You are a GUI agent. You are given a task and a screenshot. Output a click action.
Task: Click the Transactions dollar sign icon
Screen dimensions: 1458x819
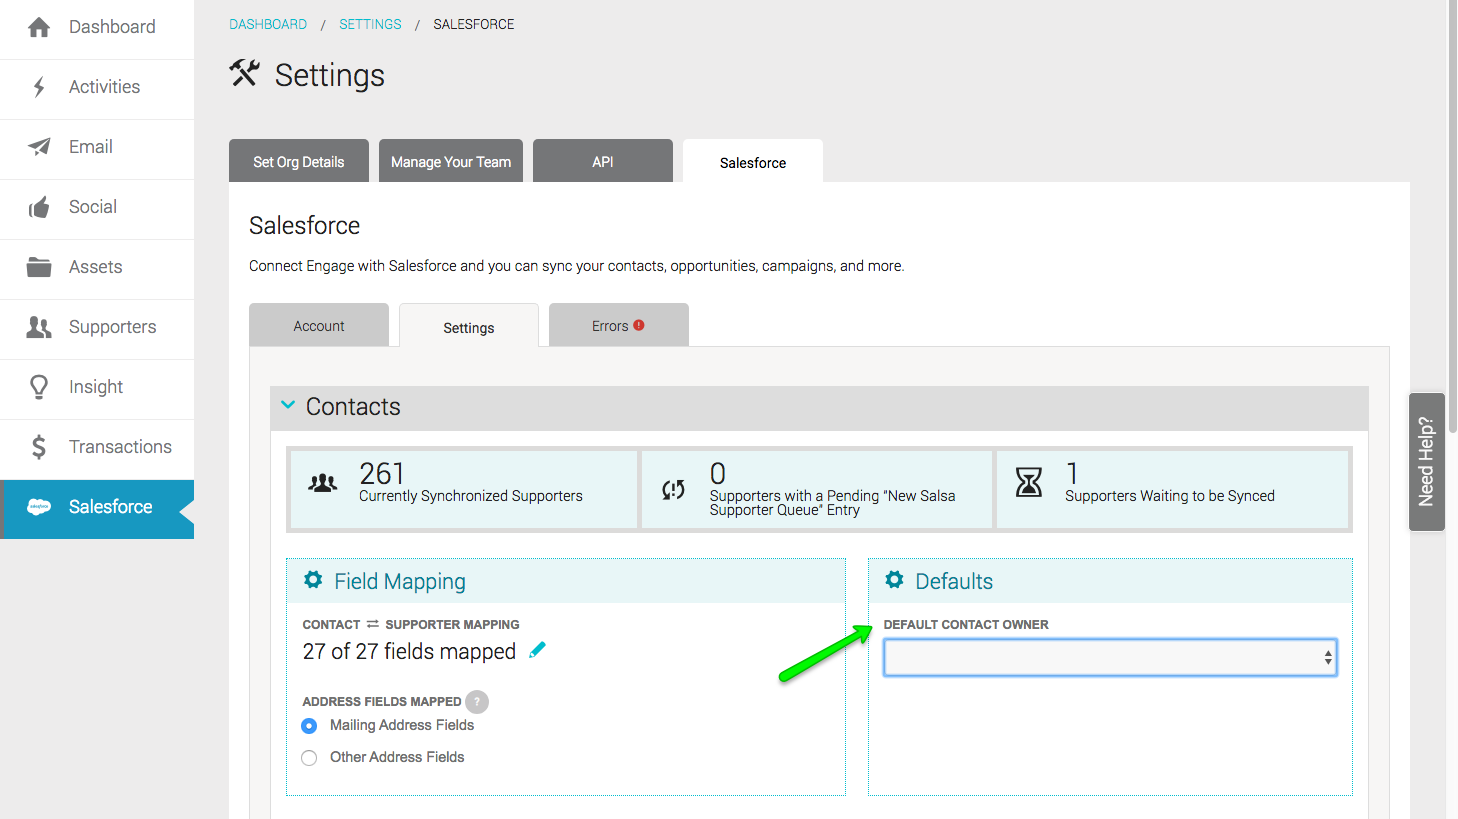pyautogui.click(x=39, y=447)
